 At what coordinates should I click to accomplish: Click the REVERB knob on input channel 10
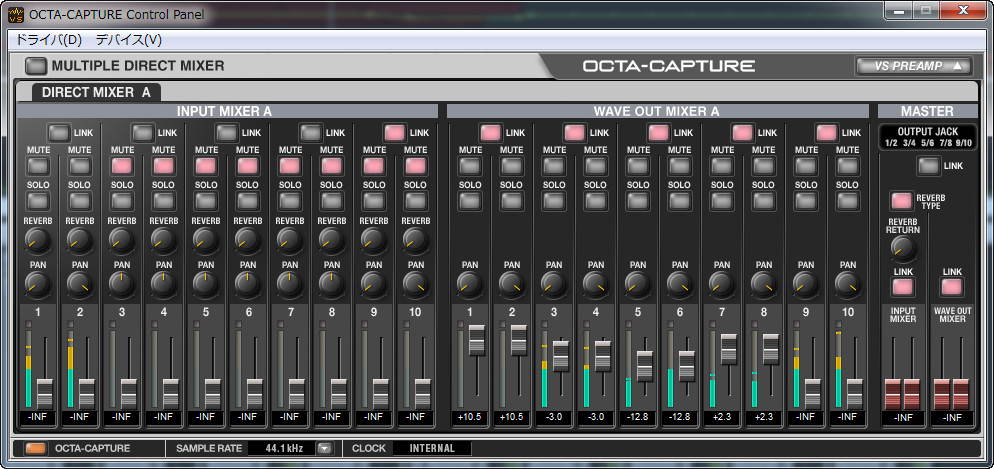(416, 240)
